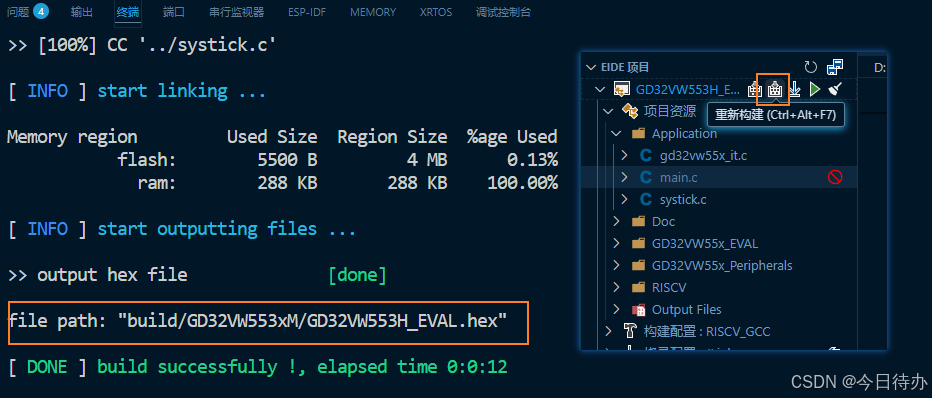Click the C file icon of systick.c
This screenshot has width=932, height=398.
[x=646, y=199]
